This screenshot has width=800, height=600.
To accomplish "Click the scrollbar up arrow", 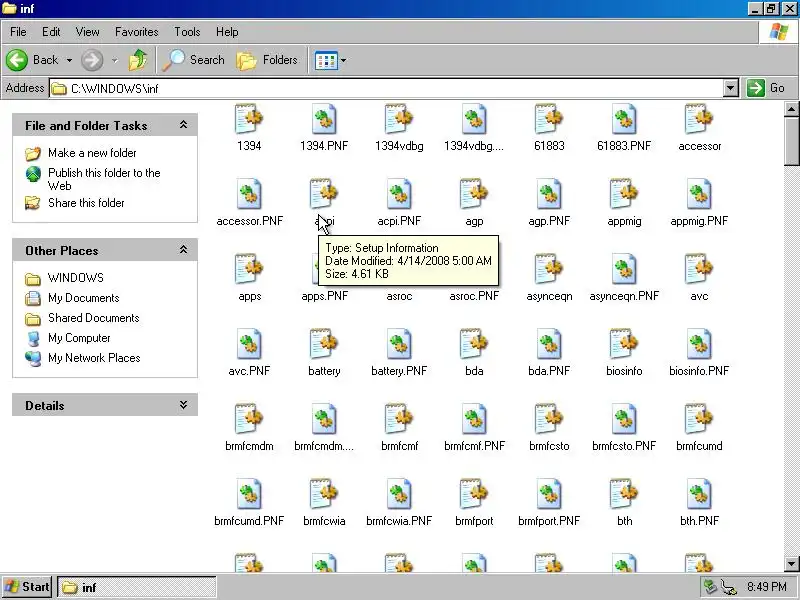I will coord(791,109).
